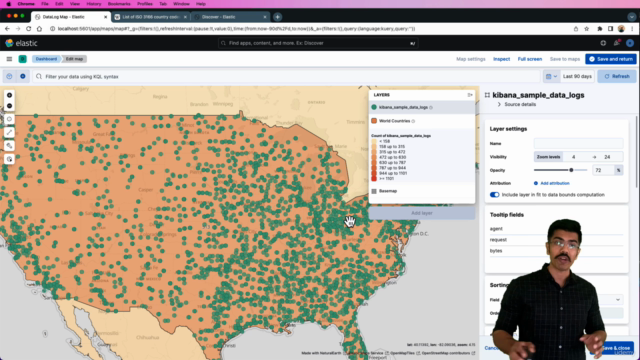Switch to ISO 3166 country codes tab
This screenshot has height=360, width=640.
pyautogui.click(x=151, y=17)
